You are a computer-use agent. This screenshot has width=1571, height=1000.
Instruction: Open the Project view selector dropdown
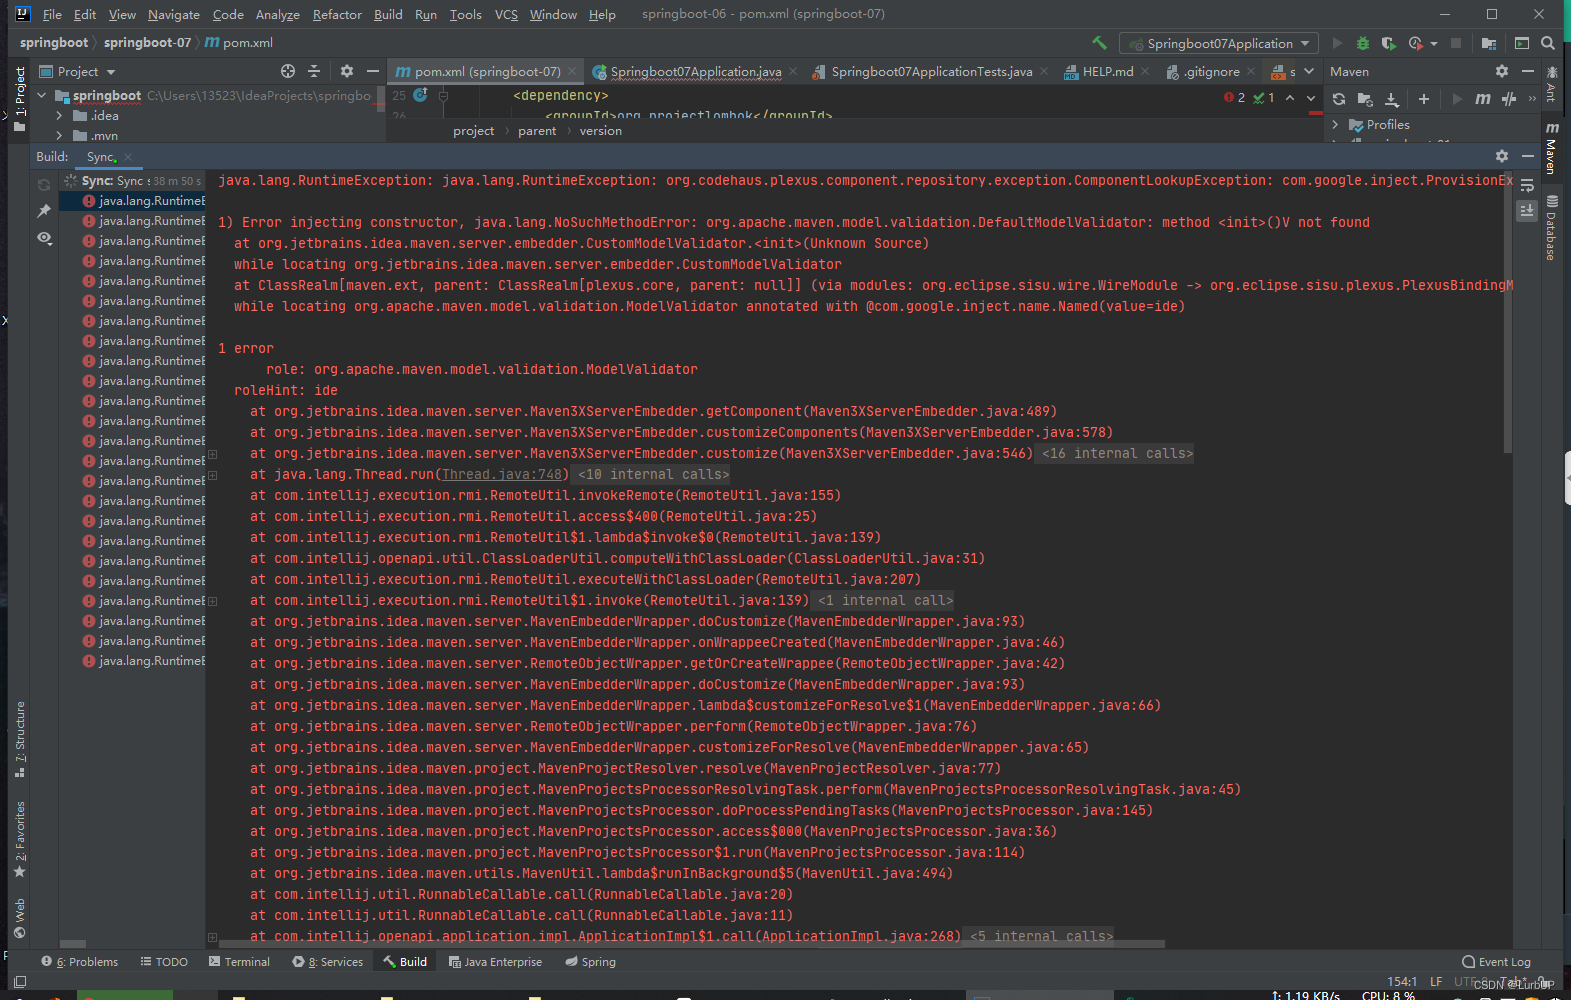(x=77, y=71)
